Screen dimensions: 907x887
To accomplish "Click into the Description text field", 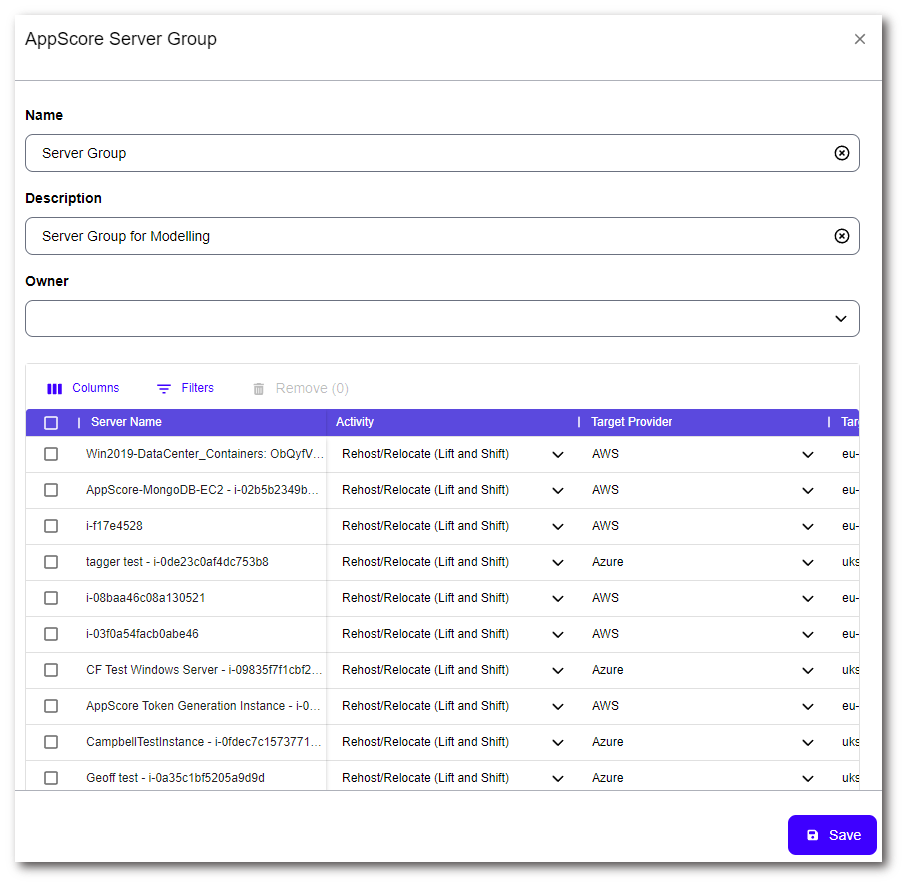I will (x=430, y=236).
